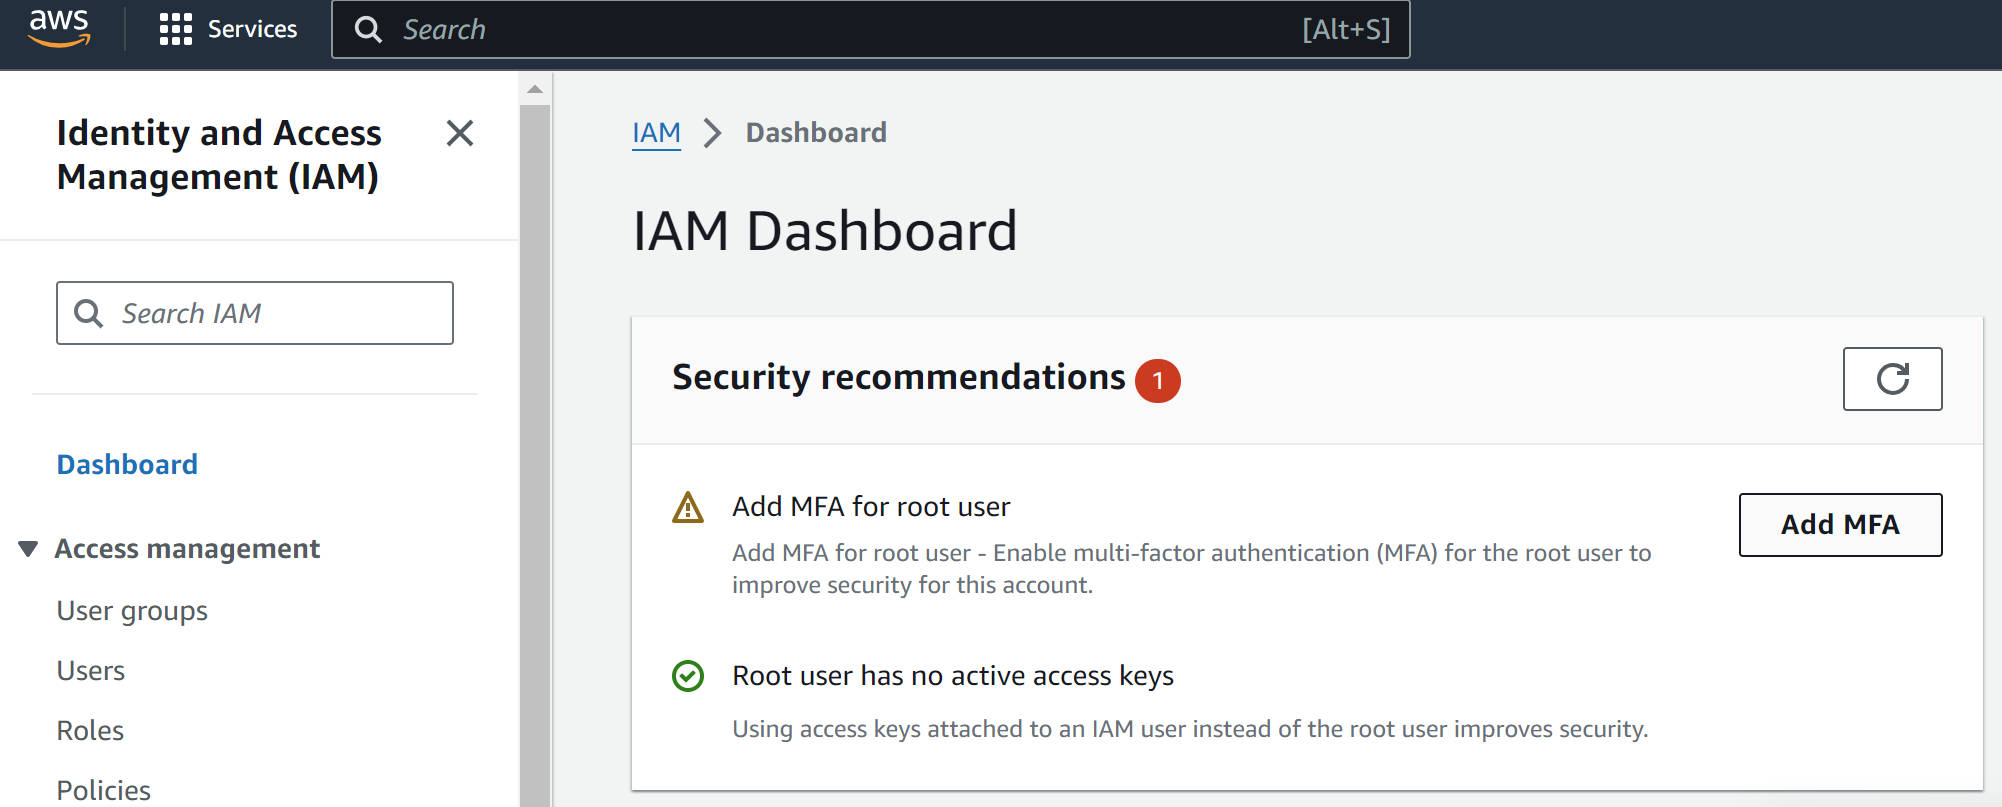Click the Add MFA button

pos(1840,525)
